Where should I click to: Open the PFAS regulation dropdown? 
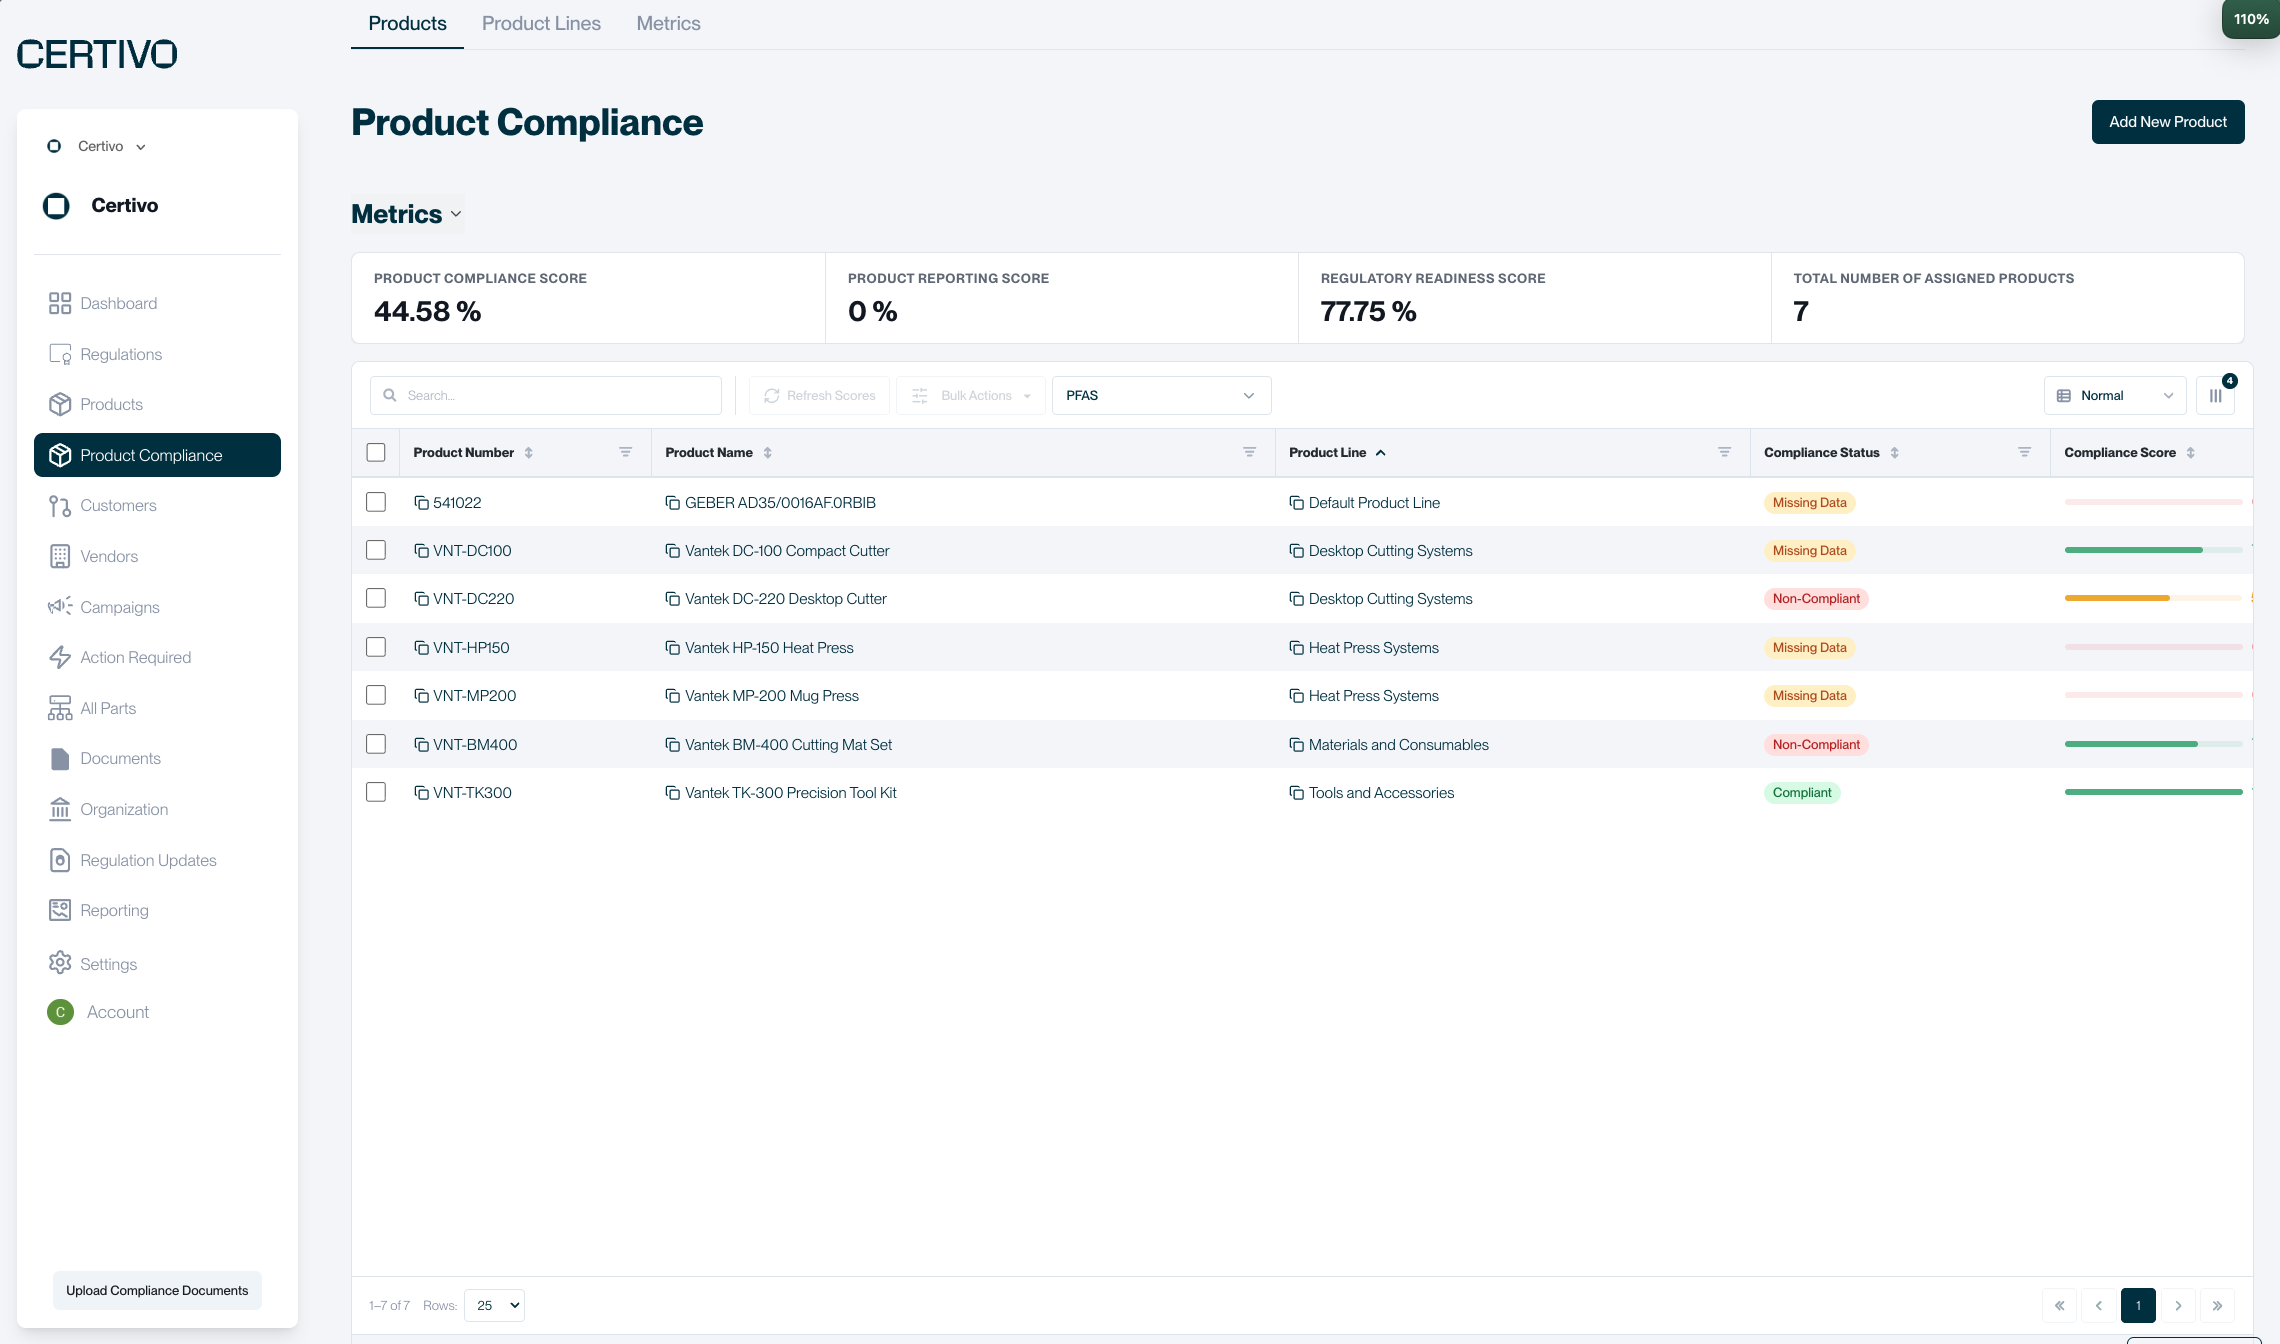pyautogui.click(x=1161, y=396)
